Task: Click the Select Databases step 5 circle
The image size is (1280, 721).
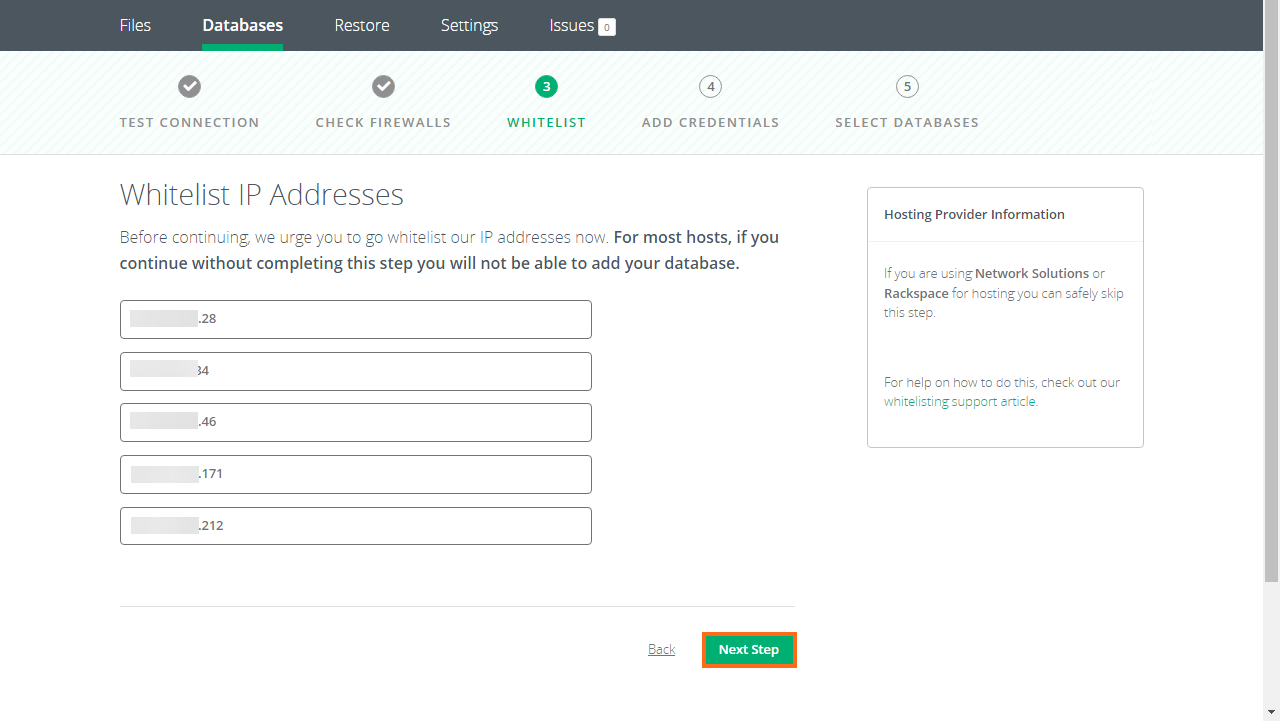Action: (x=907, y=86)
